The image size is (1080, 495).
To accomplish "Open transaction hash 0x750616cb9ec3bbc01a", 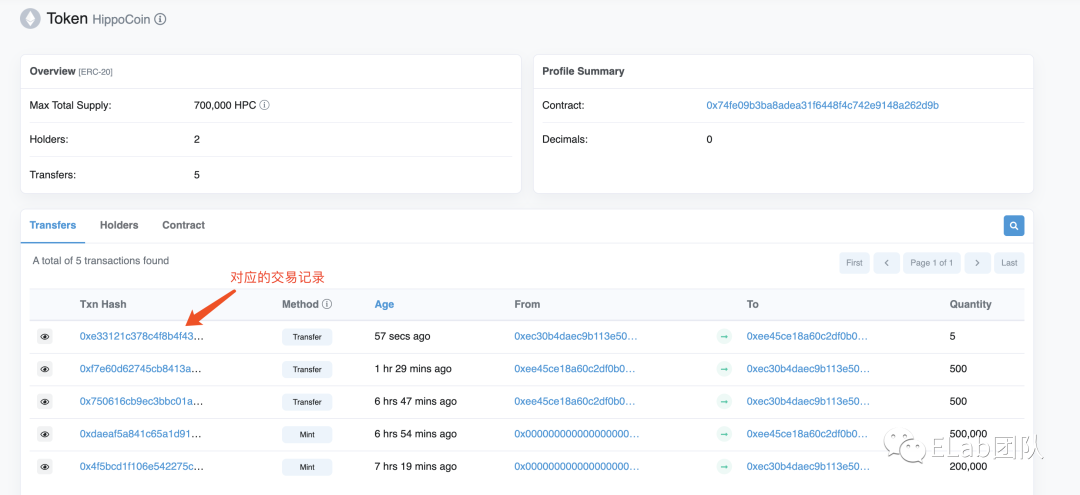I will click(141, 401).
